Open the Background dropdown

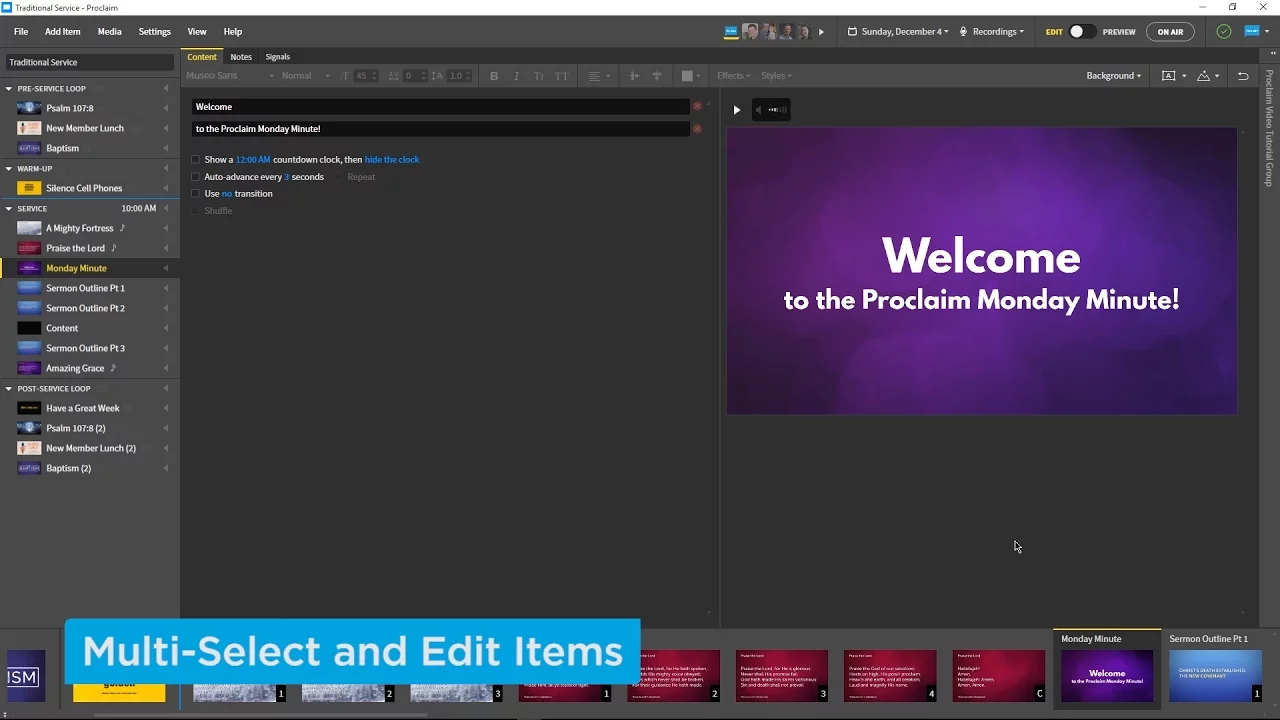tap(1114, 76)
